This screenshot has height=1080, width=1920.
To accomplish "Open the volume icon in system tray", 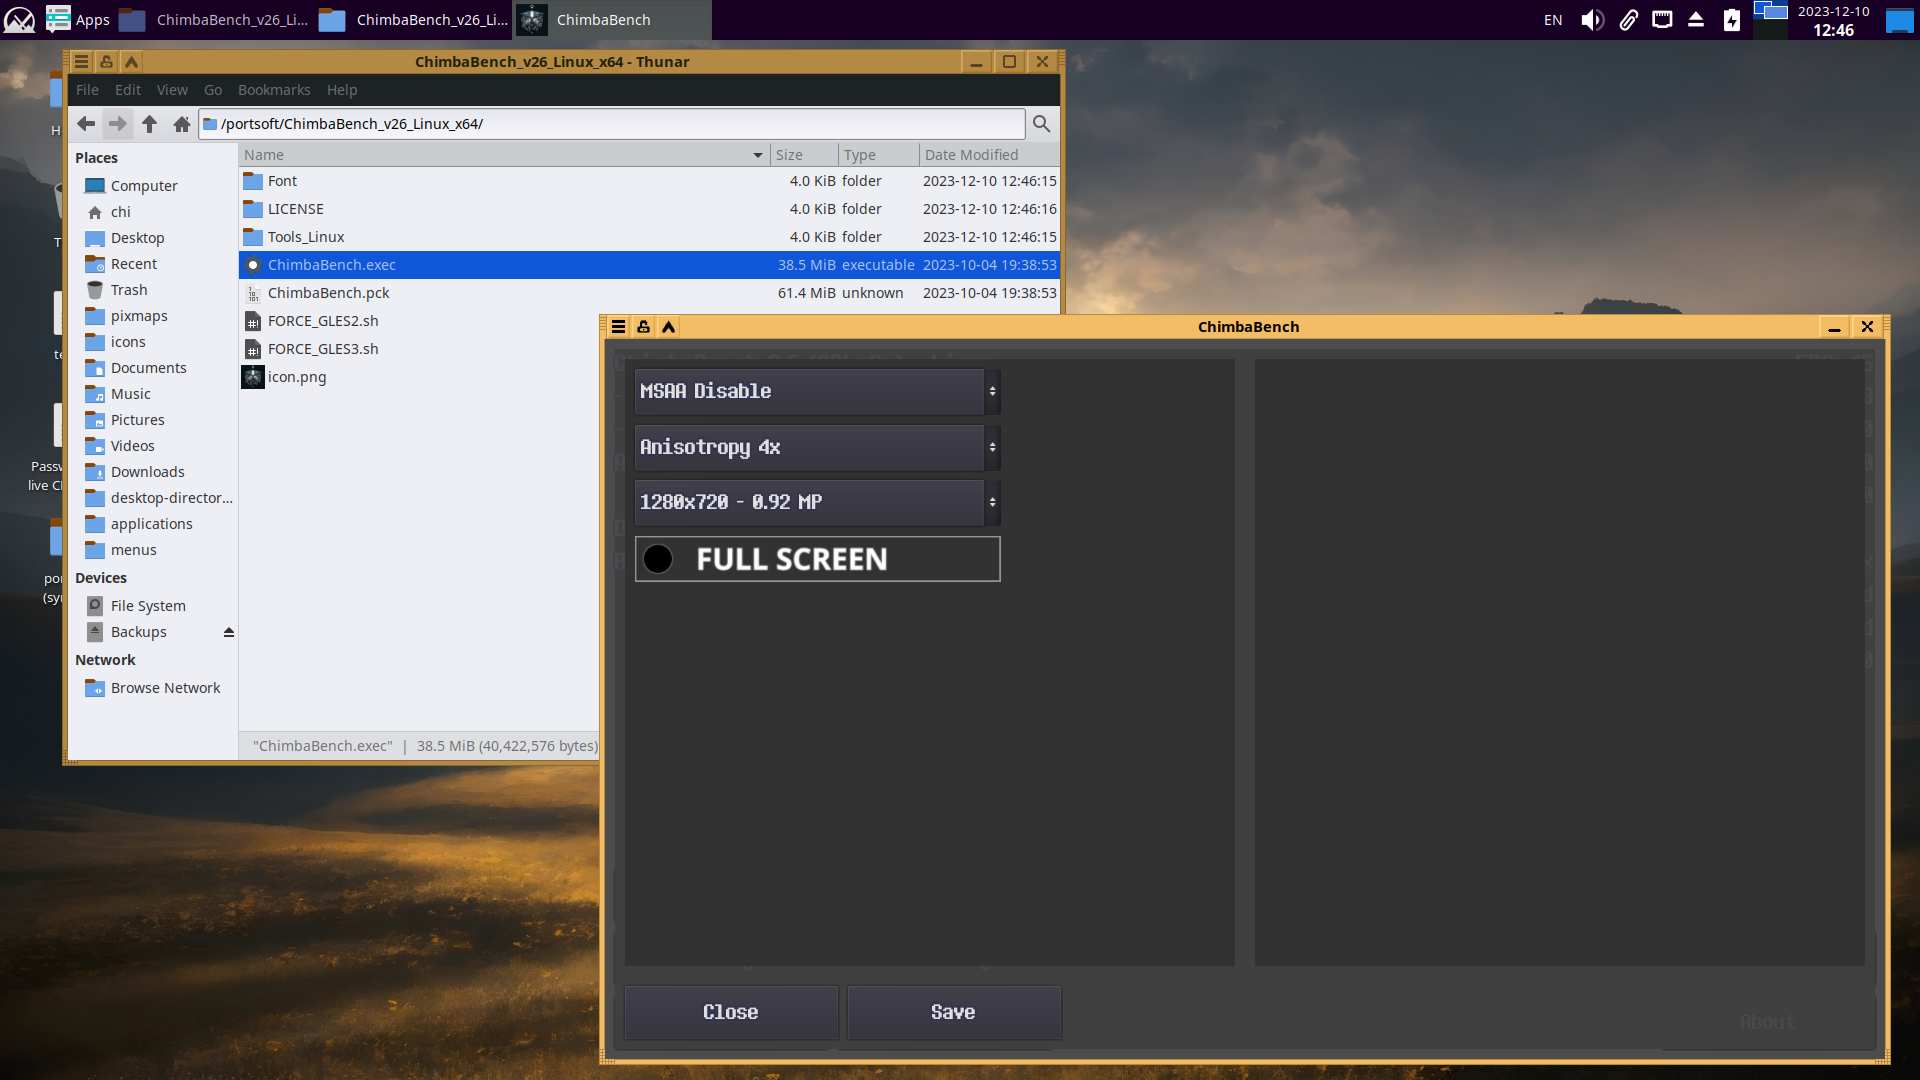I will pos(1591,20).
